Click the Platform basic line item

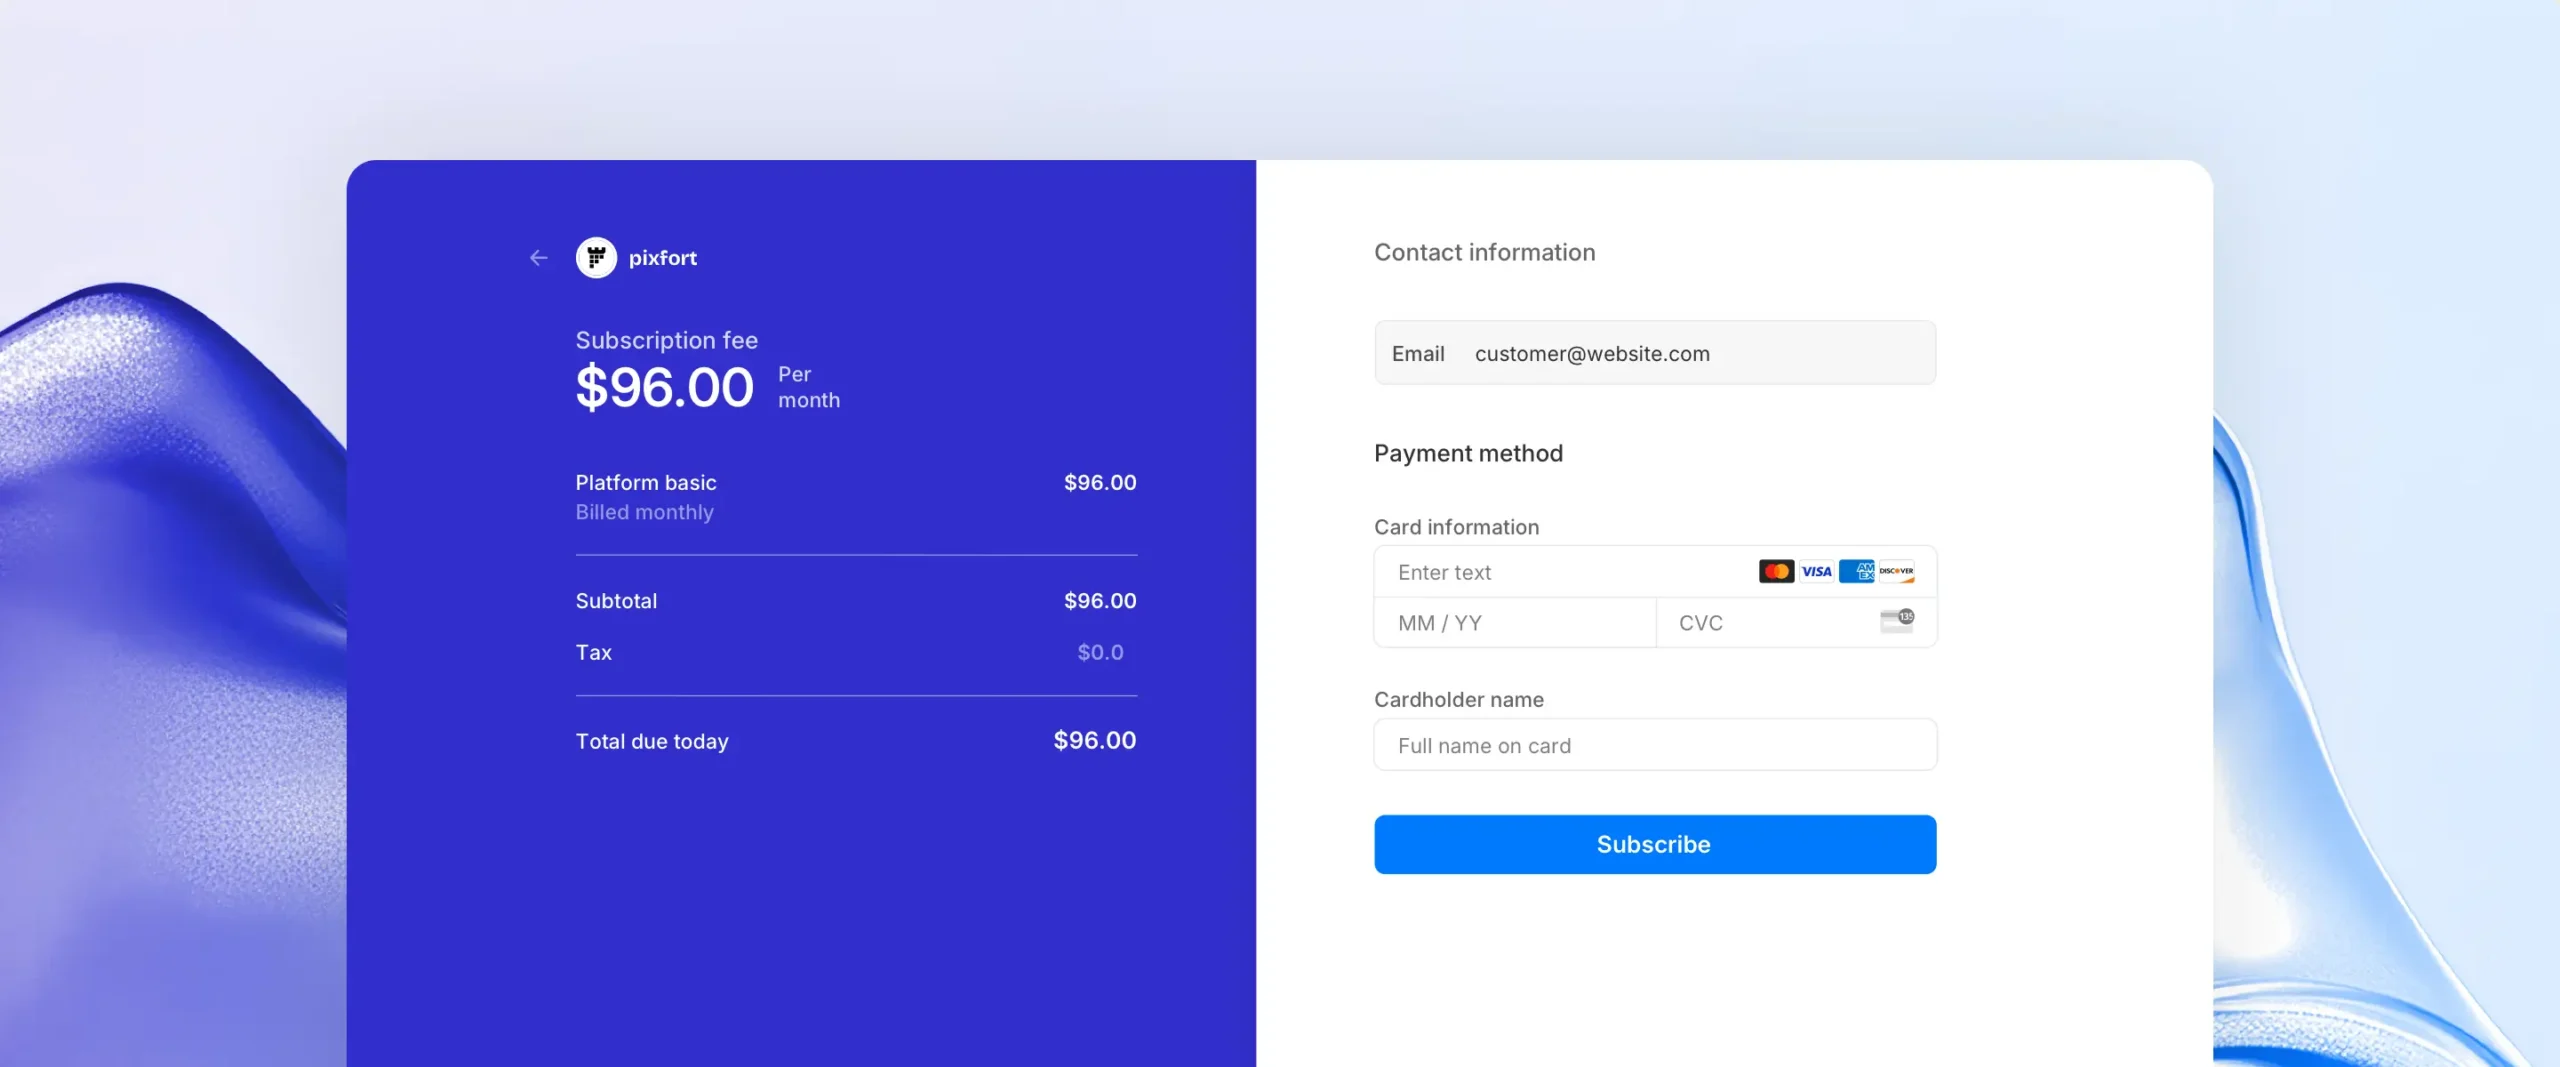pyautogui.click(x=646, y=482)
